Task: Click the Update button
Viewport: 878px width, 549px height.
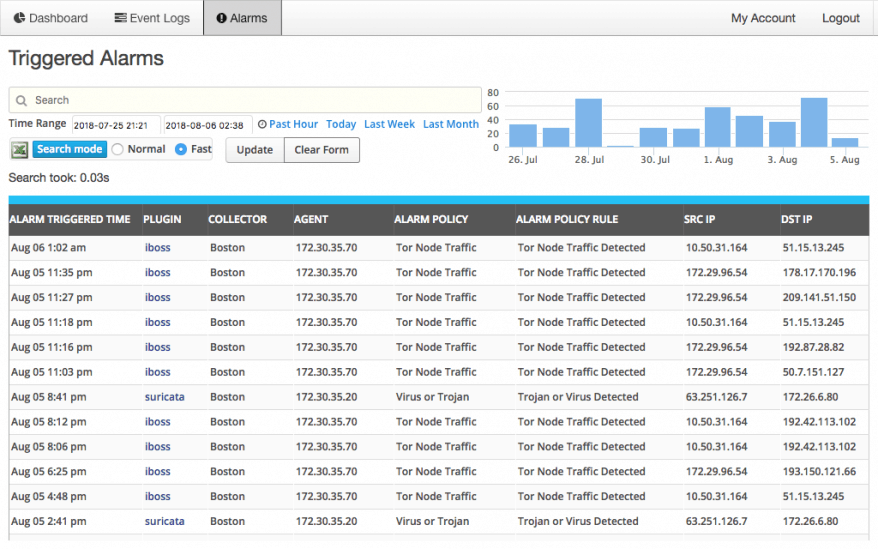Action: pyautogui.click(x=255, y=150)
